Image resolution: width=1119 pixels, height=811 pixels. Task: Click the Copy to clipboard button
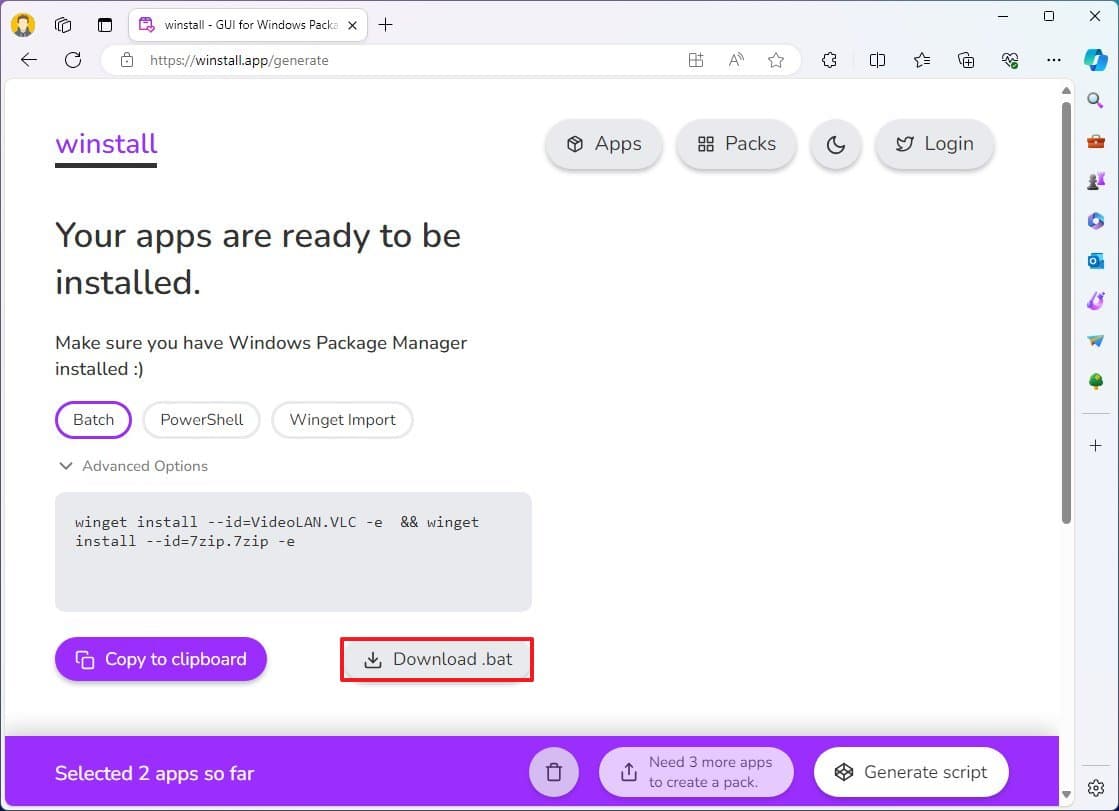coord(161,660)
